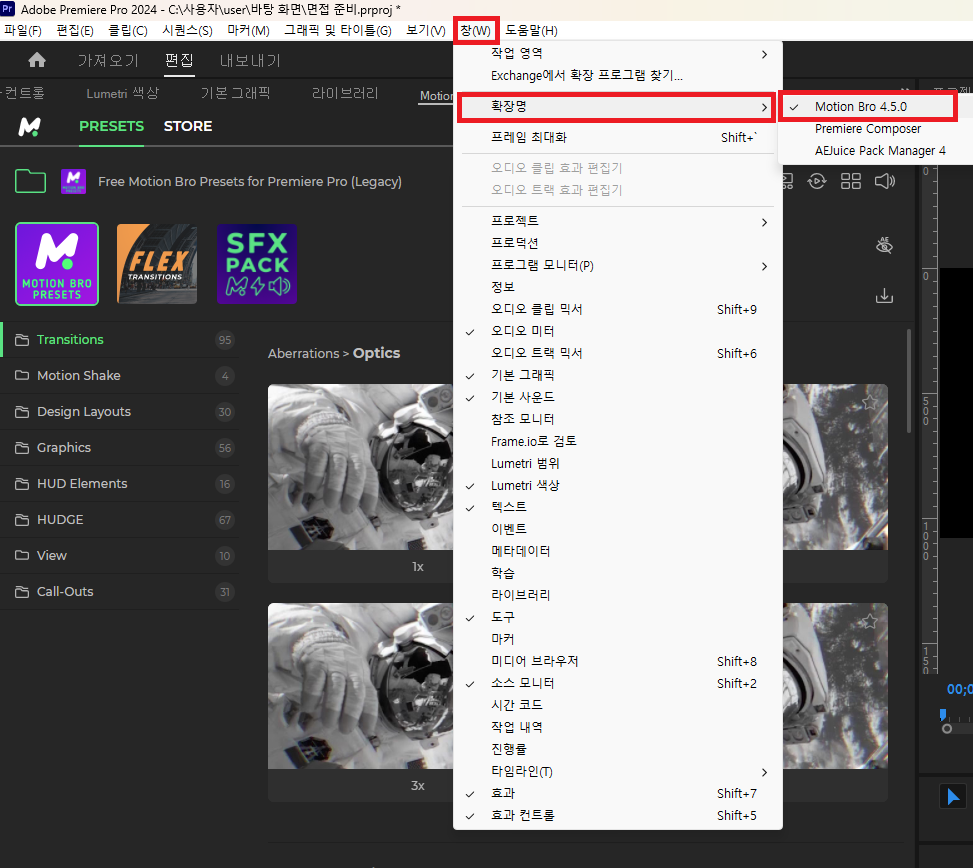The image size is (973, 868).
Task: Open the Transitions folder
Action: 119,339
